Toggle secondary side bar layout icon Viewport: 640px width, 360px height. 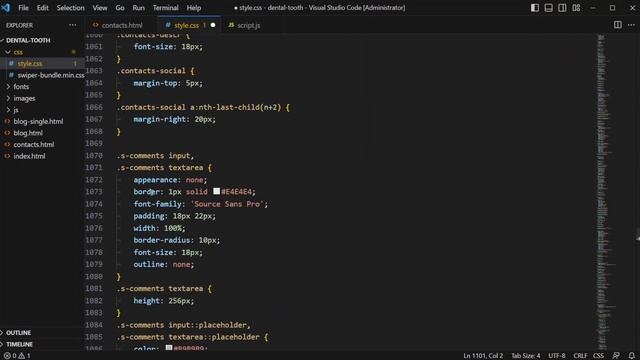[x=562, y=8]
